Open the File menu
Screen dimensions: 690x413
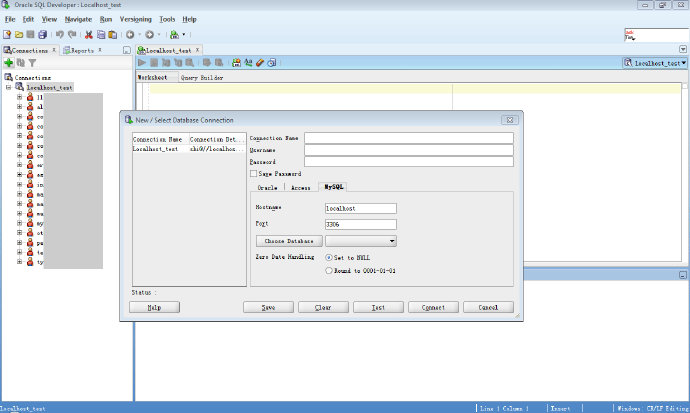(x=10, y=19)
